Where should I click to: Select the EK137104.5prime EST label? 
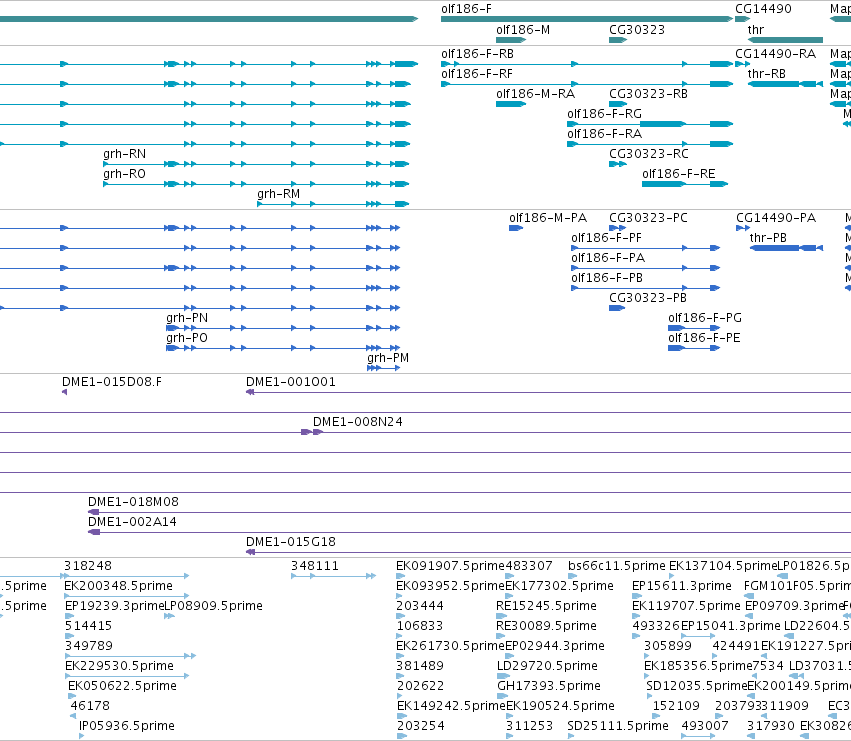click(x=723, y=566)
